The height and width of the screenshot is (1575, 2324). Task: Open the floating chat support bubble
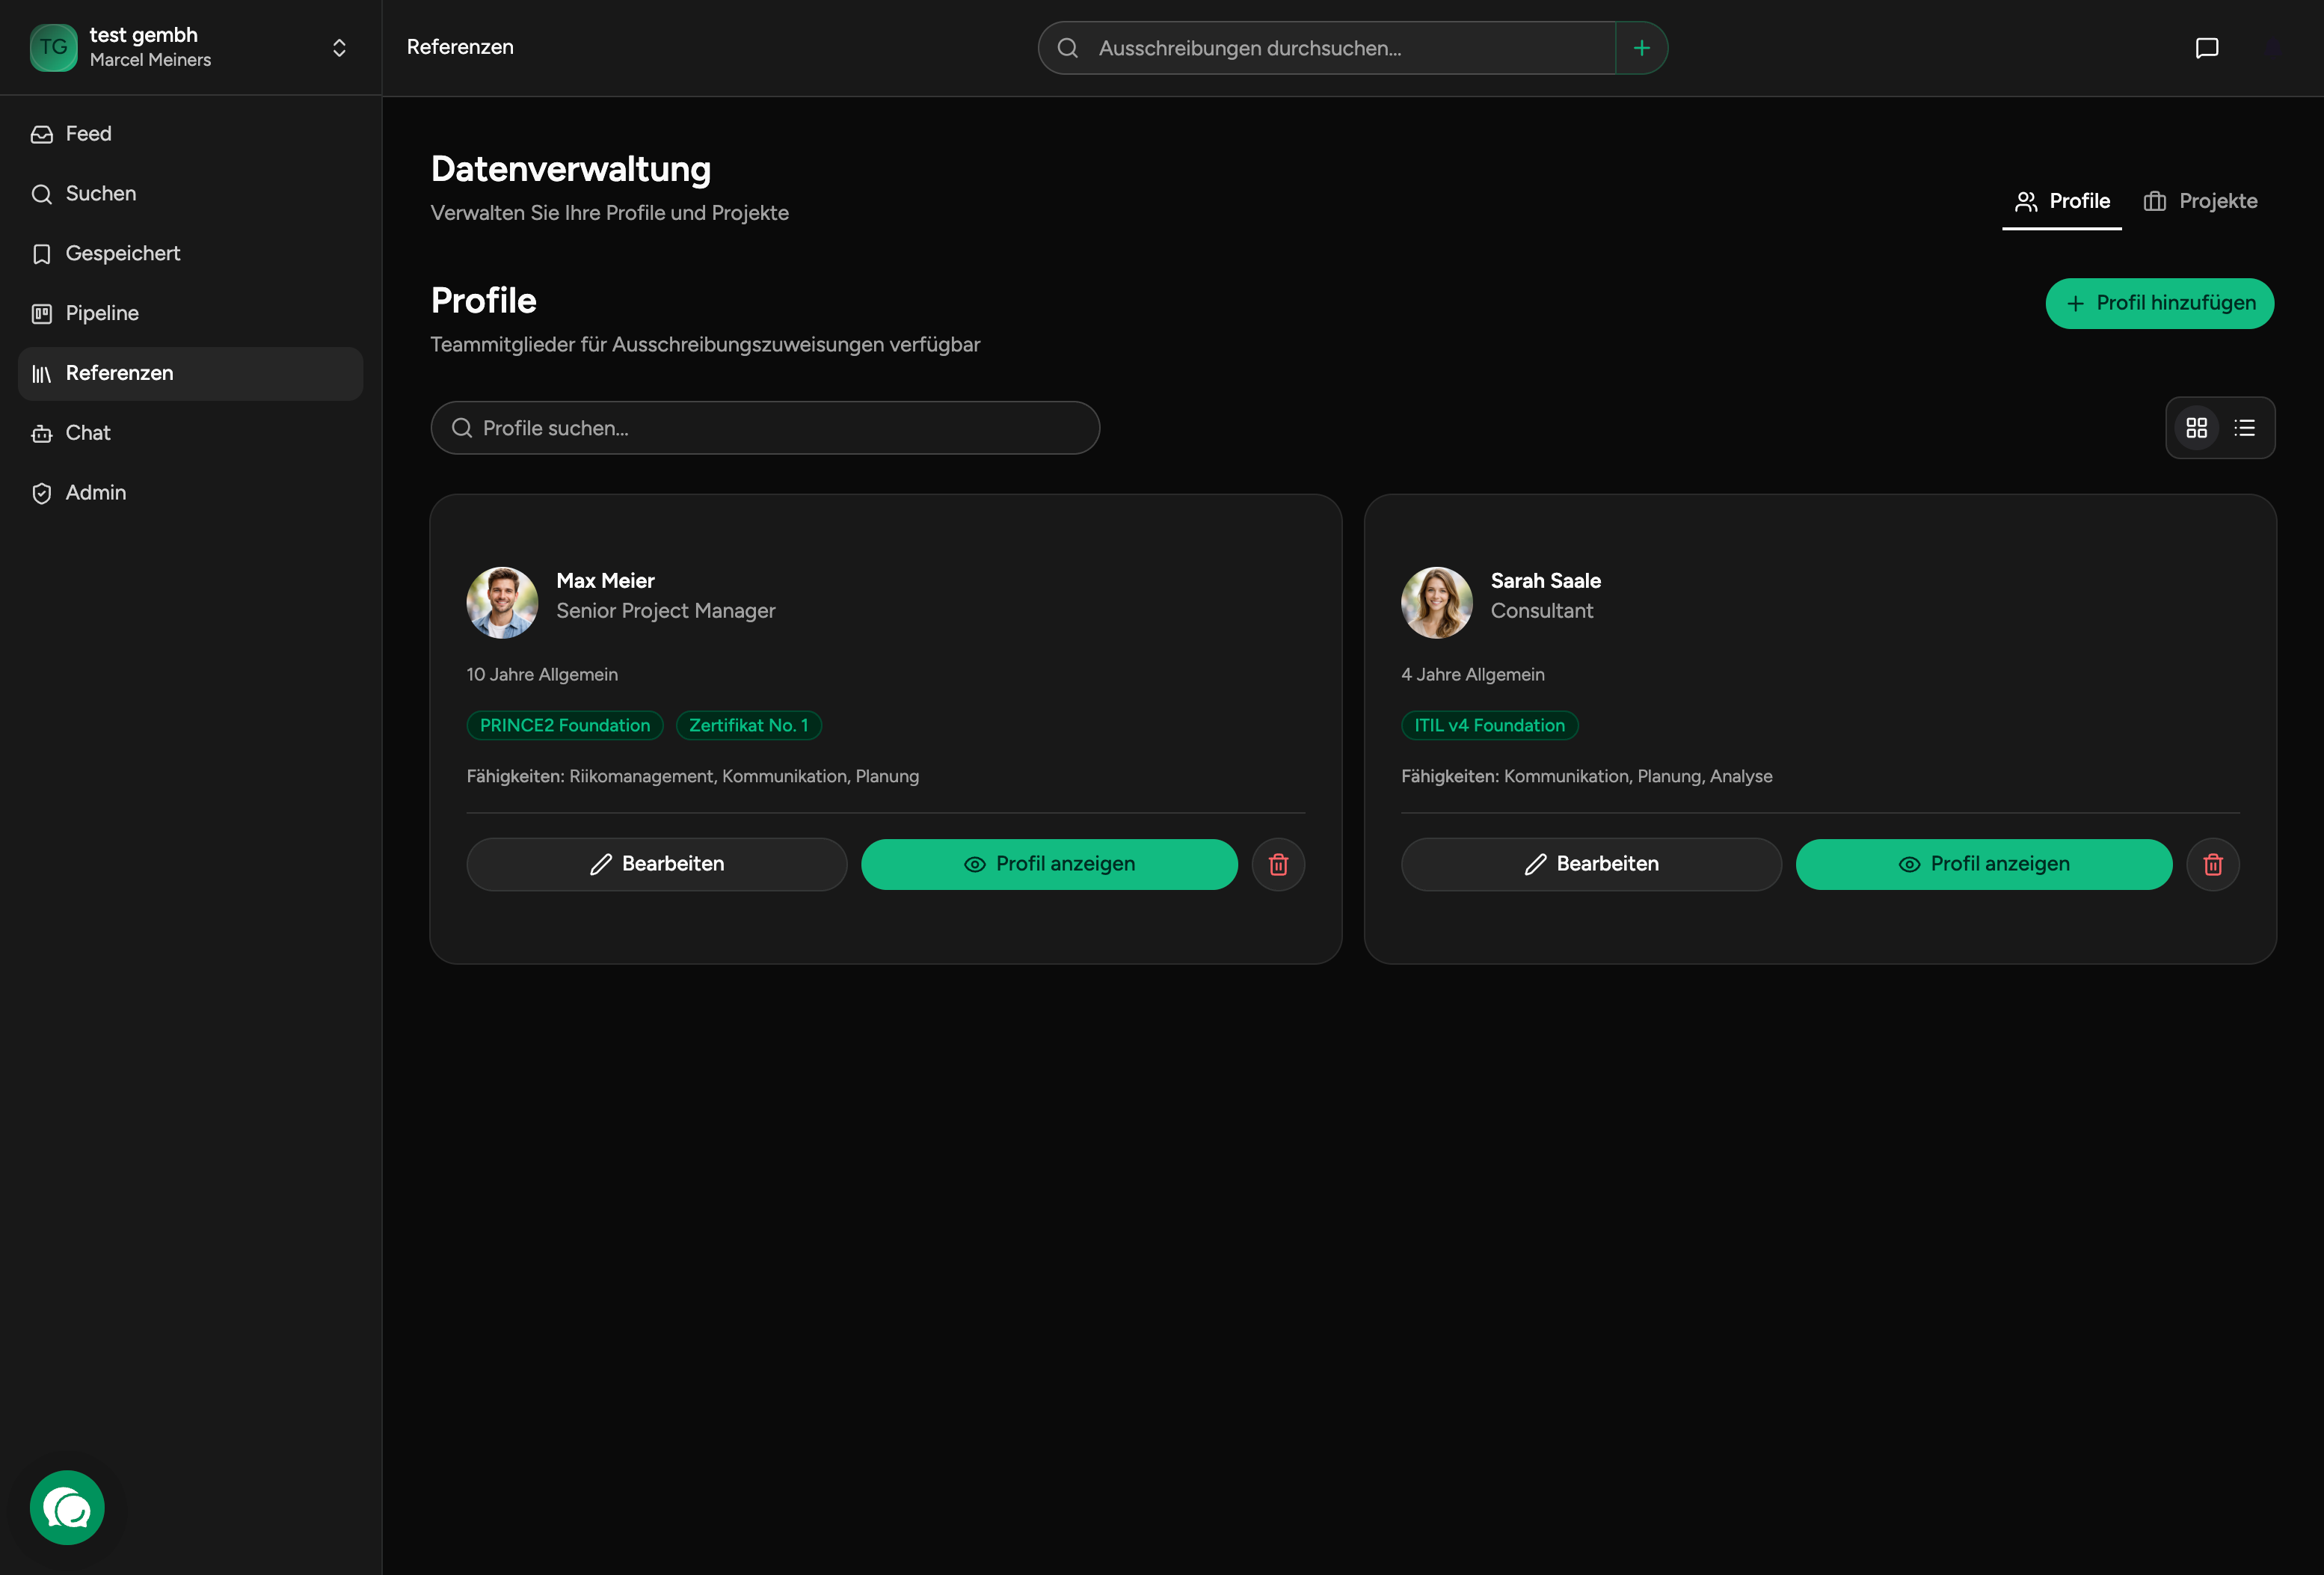(x=67, y=1507)
